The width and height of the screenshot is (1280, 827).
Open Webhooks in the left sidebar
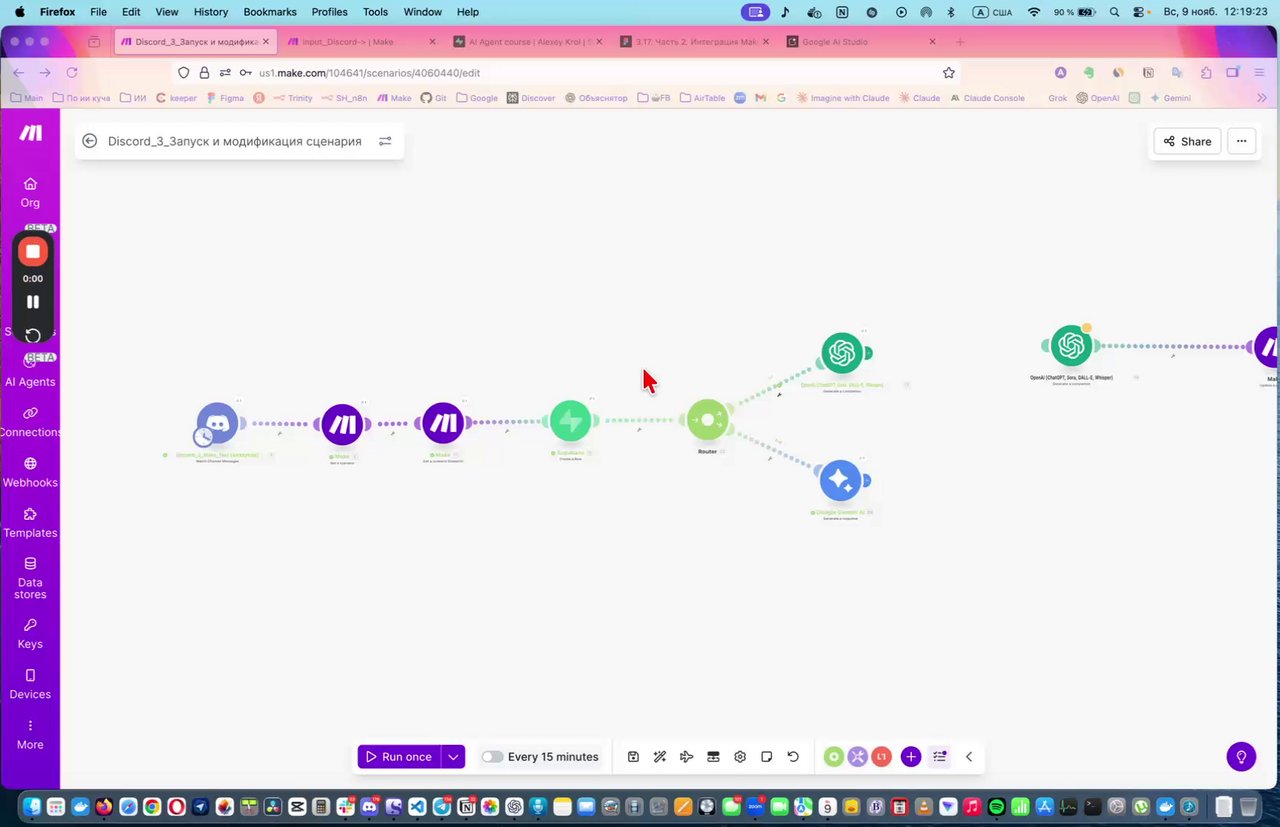[x=30, y=472]
